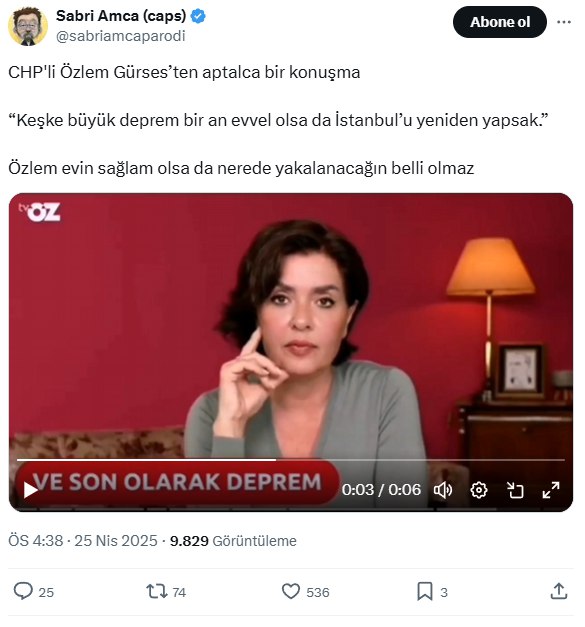This screenshot has height=627, width=585.
Task: Click the blue verified badge
Action: point(198,16)
